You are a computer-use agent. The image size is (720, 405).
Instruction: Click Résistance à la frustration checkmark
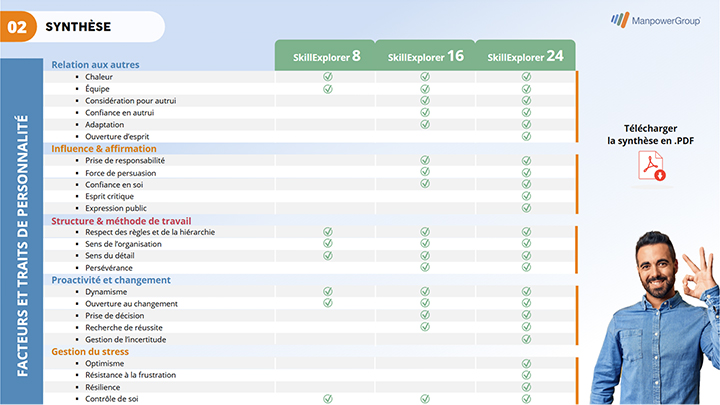coord(526,375)
